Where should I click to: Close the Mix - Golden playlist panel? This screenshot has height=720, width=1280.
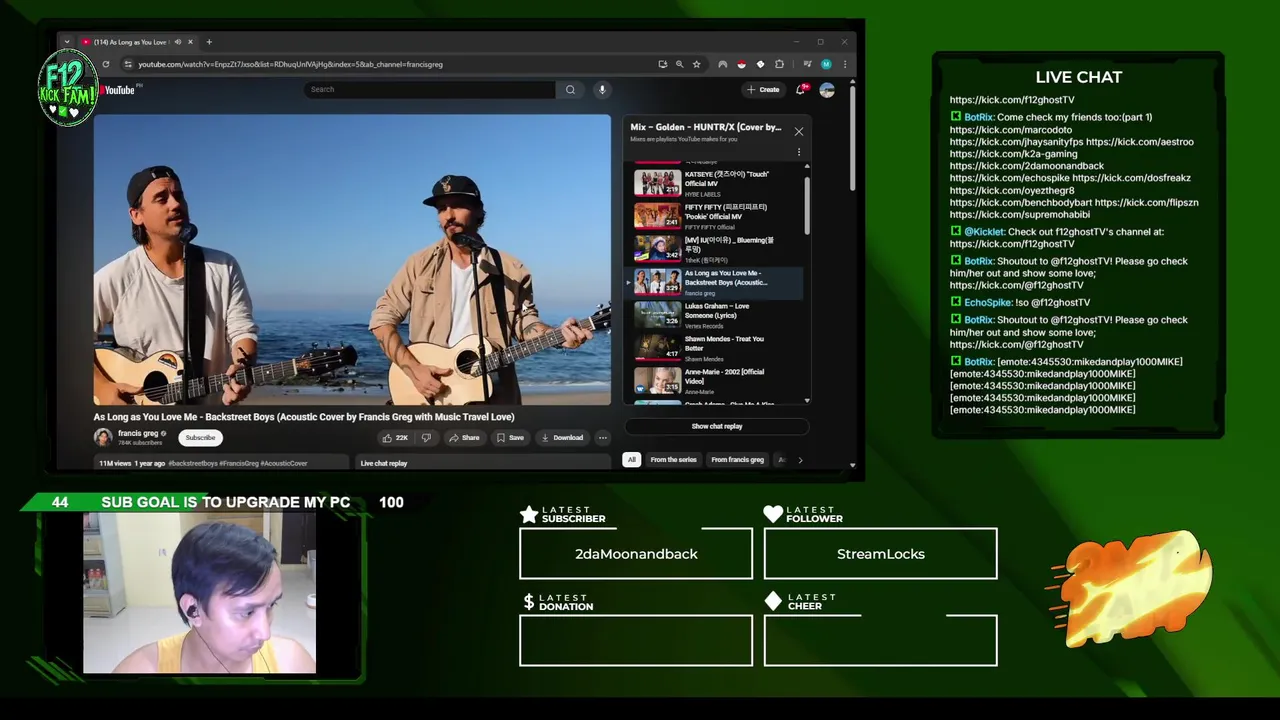pos(798,131)
